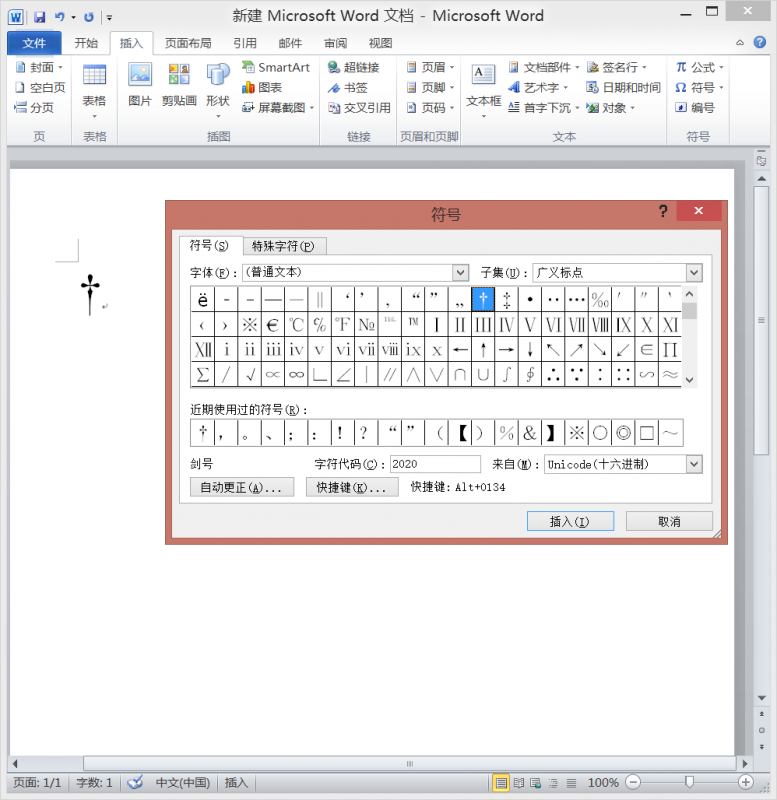
Task: Insert a cover page with 封面
Action: pos(39,67)
